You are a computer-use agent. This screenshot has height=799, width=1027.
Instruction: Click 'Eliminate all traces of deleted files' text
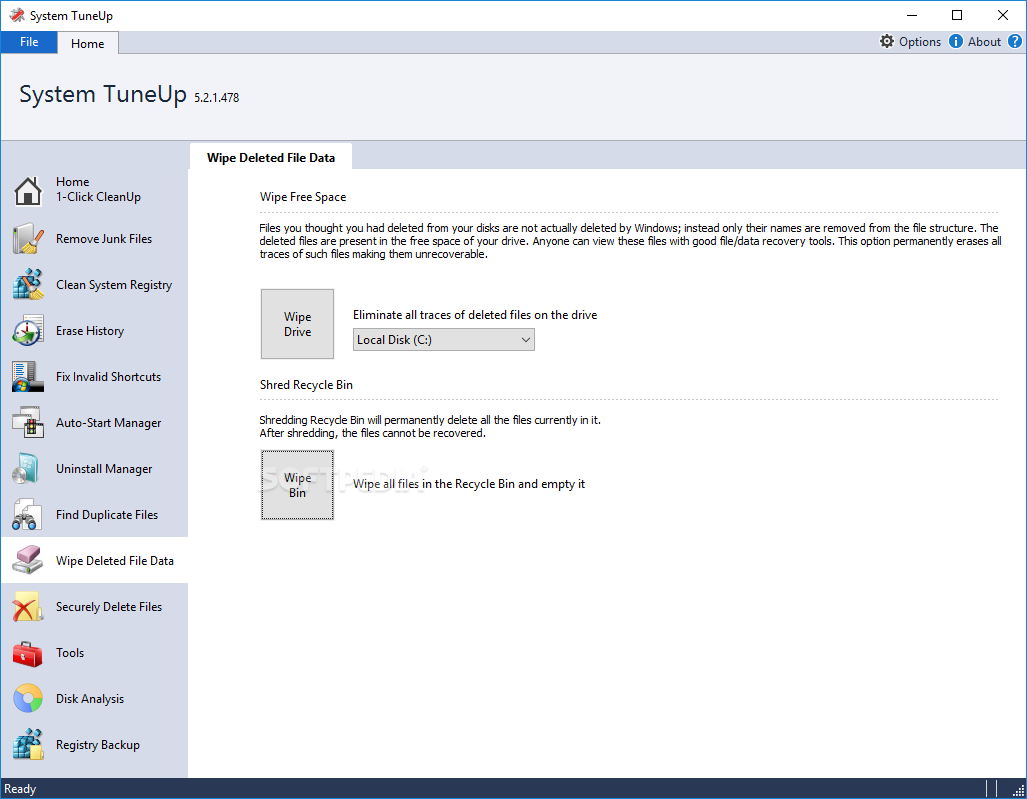(475, 315)
